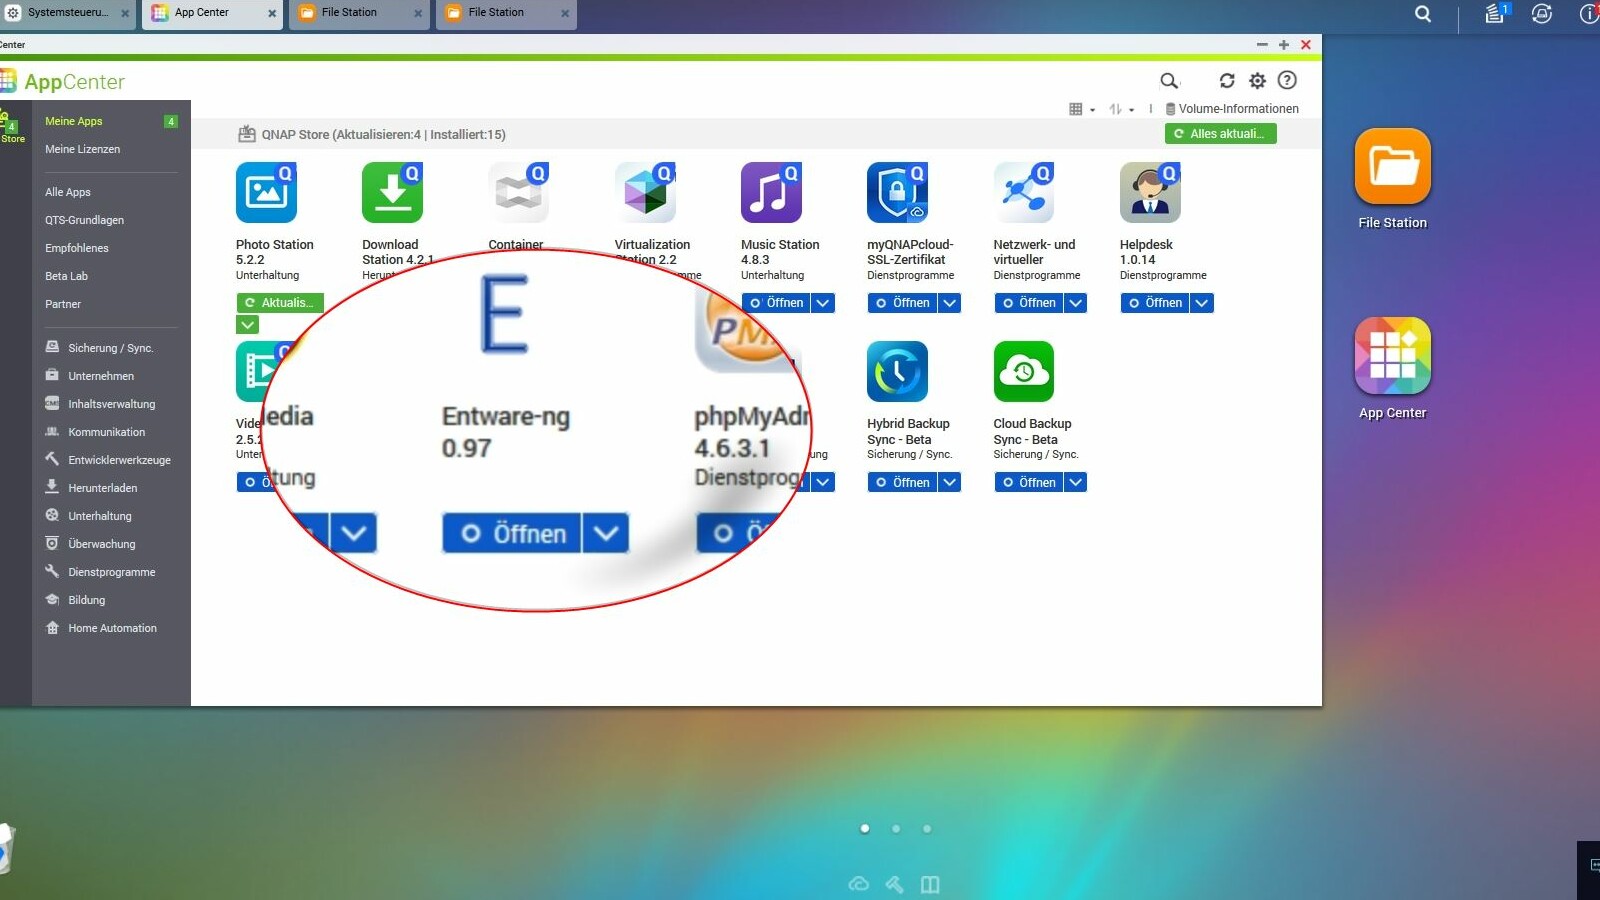Click the utilities tool icon at bottom
The width and height of the screenshot is (1600, 900).
coord(894,884)
